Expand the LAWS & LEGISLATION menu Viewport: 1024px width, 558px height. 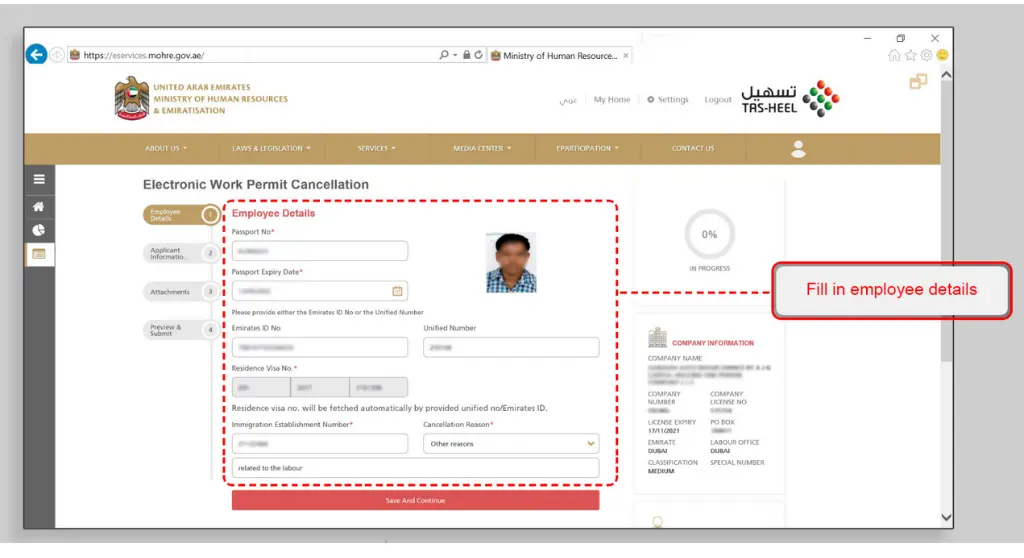pyautogui.click(x=271, y=148)
